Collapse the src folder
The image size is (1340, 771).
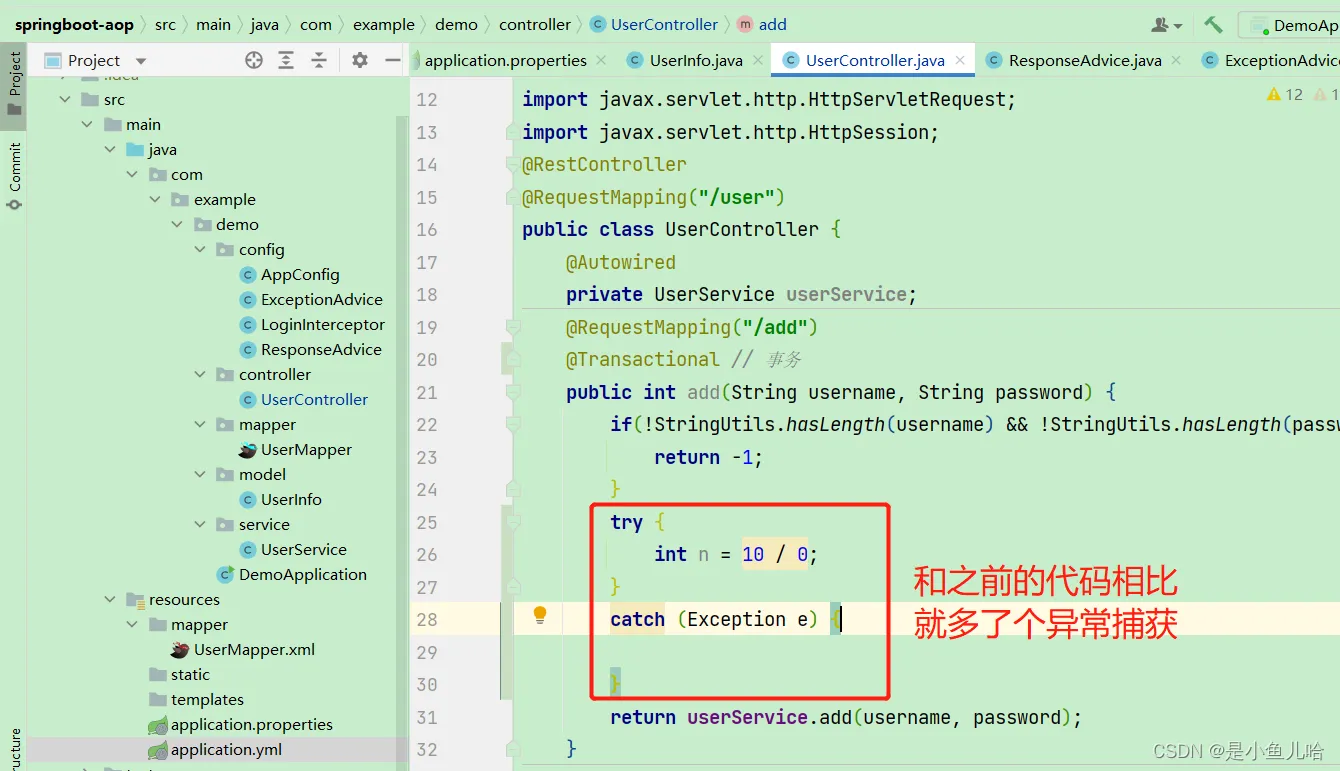tap(66, 100)
